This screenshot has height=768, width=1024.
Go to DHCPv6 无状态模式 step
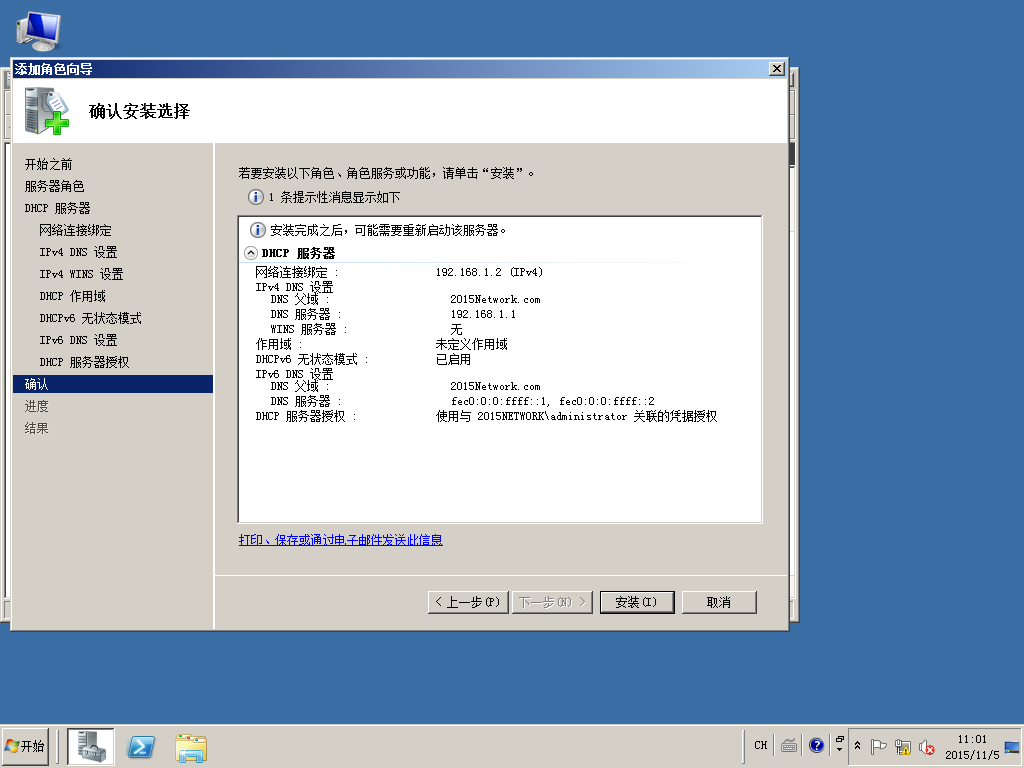[x=90, y=318]
